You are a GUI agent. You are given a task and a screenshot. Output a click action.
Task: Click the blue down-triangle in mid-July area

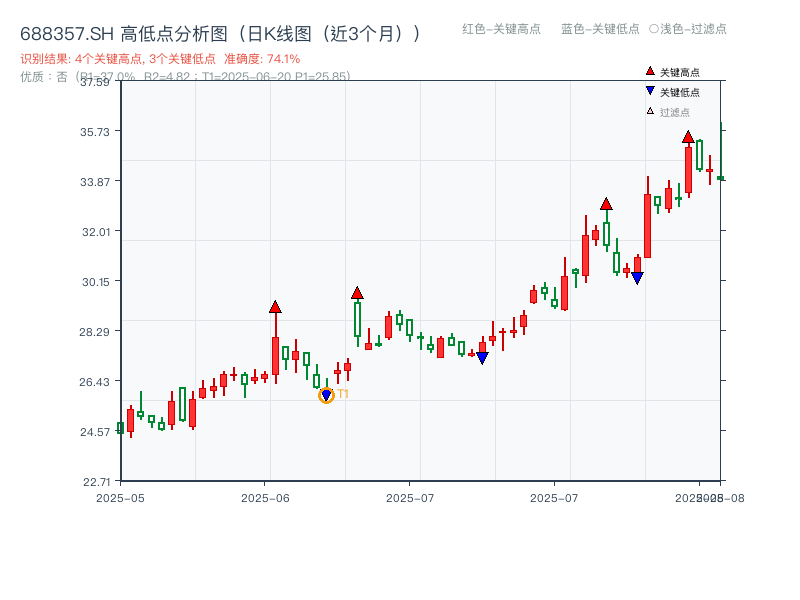pos(481,356)
